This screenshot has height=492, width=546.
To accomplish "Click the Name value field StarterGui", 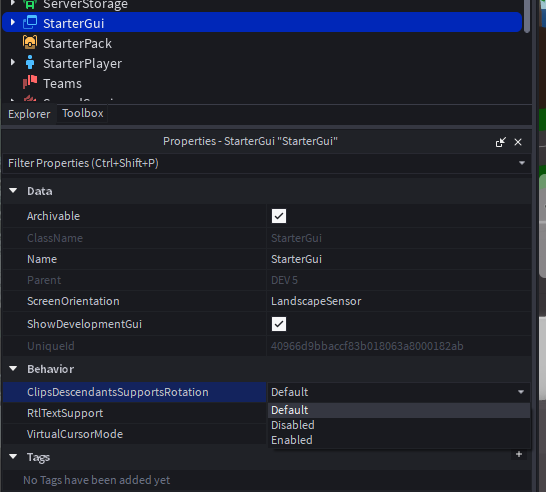I will pyautogui.click(x=399, y=259).
